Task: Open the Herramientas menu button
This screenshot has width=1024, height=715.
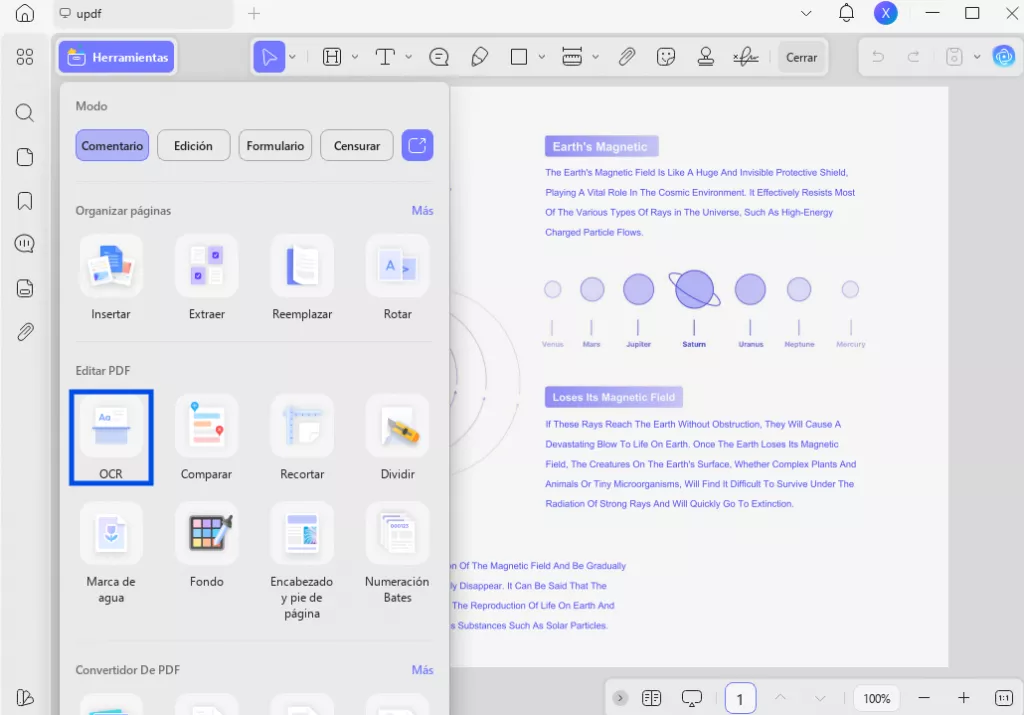Action: [x=117, y=57]
